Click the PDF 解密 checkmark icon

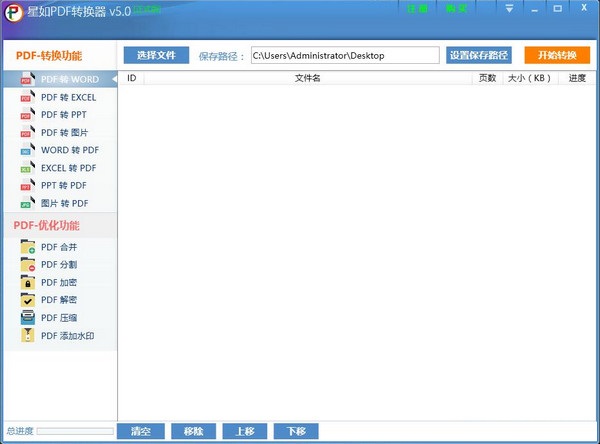click(x=28, y=300)
